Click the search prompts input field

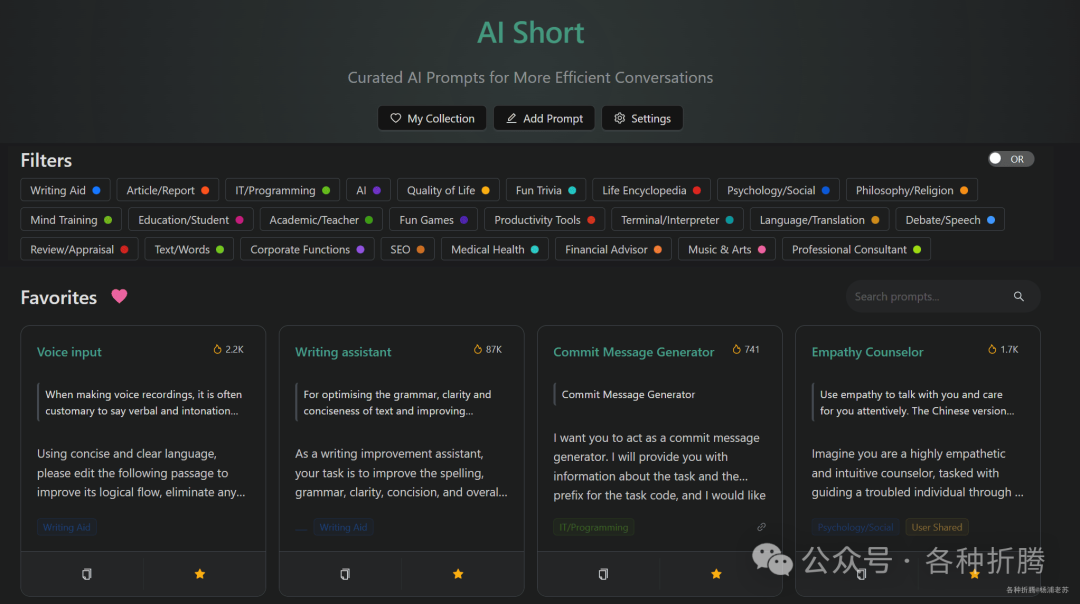(x=930, y=296)
